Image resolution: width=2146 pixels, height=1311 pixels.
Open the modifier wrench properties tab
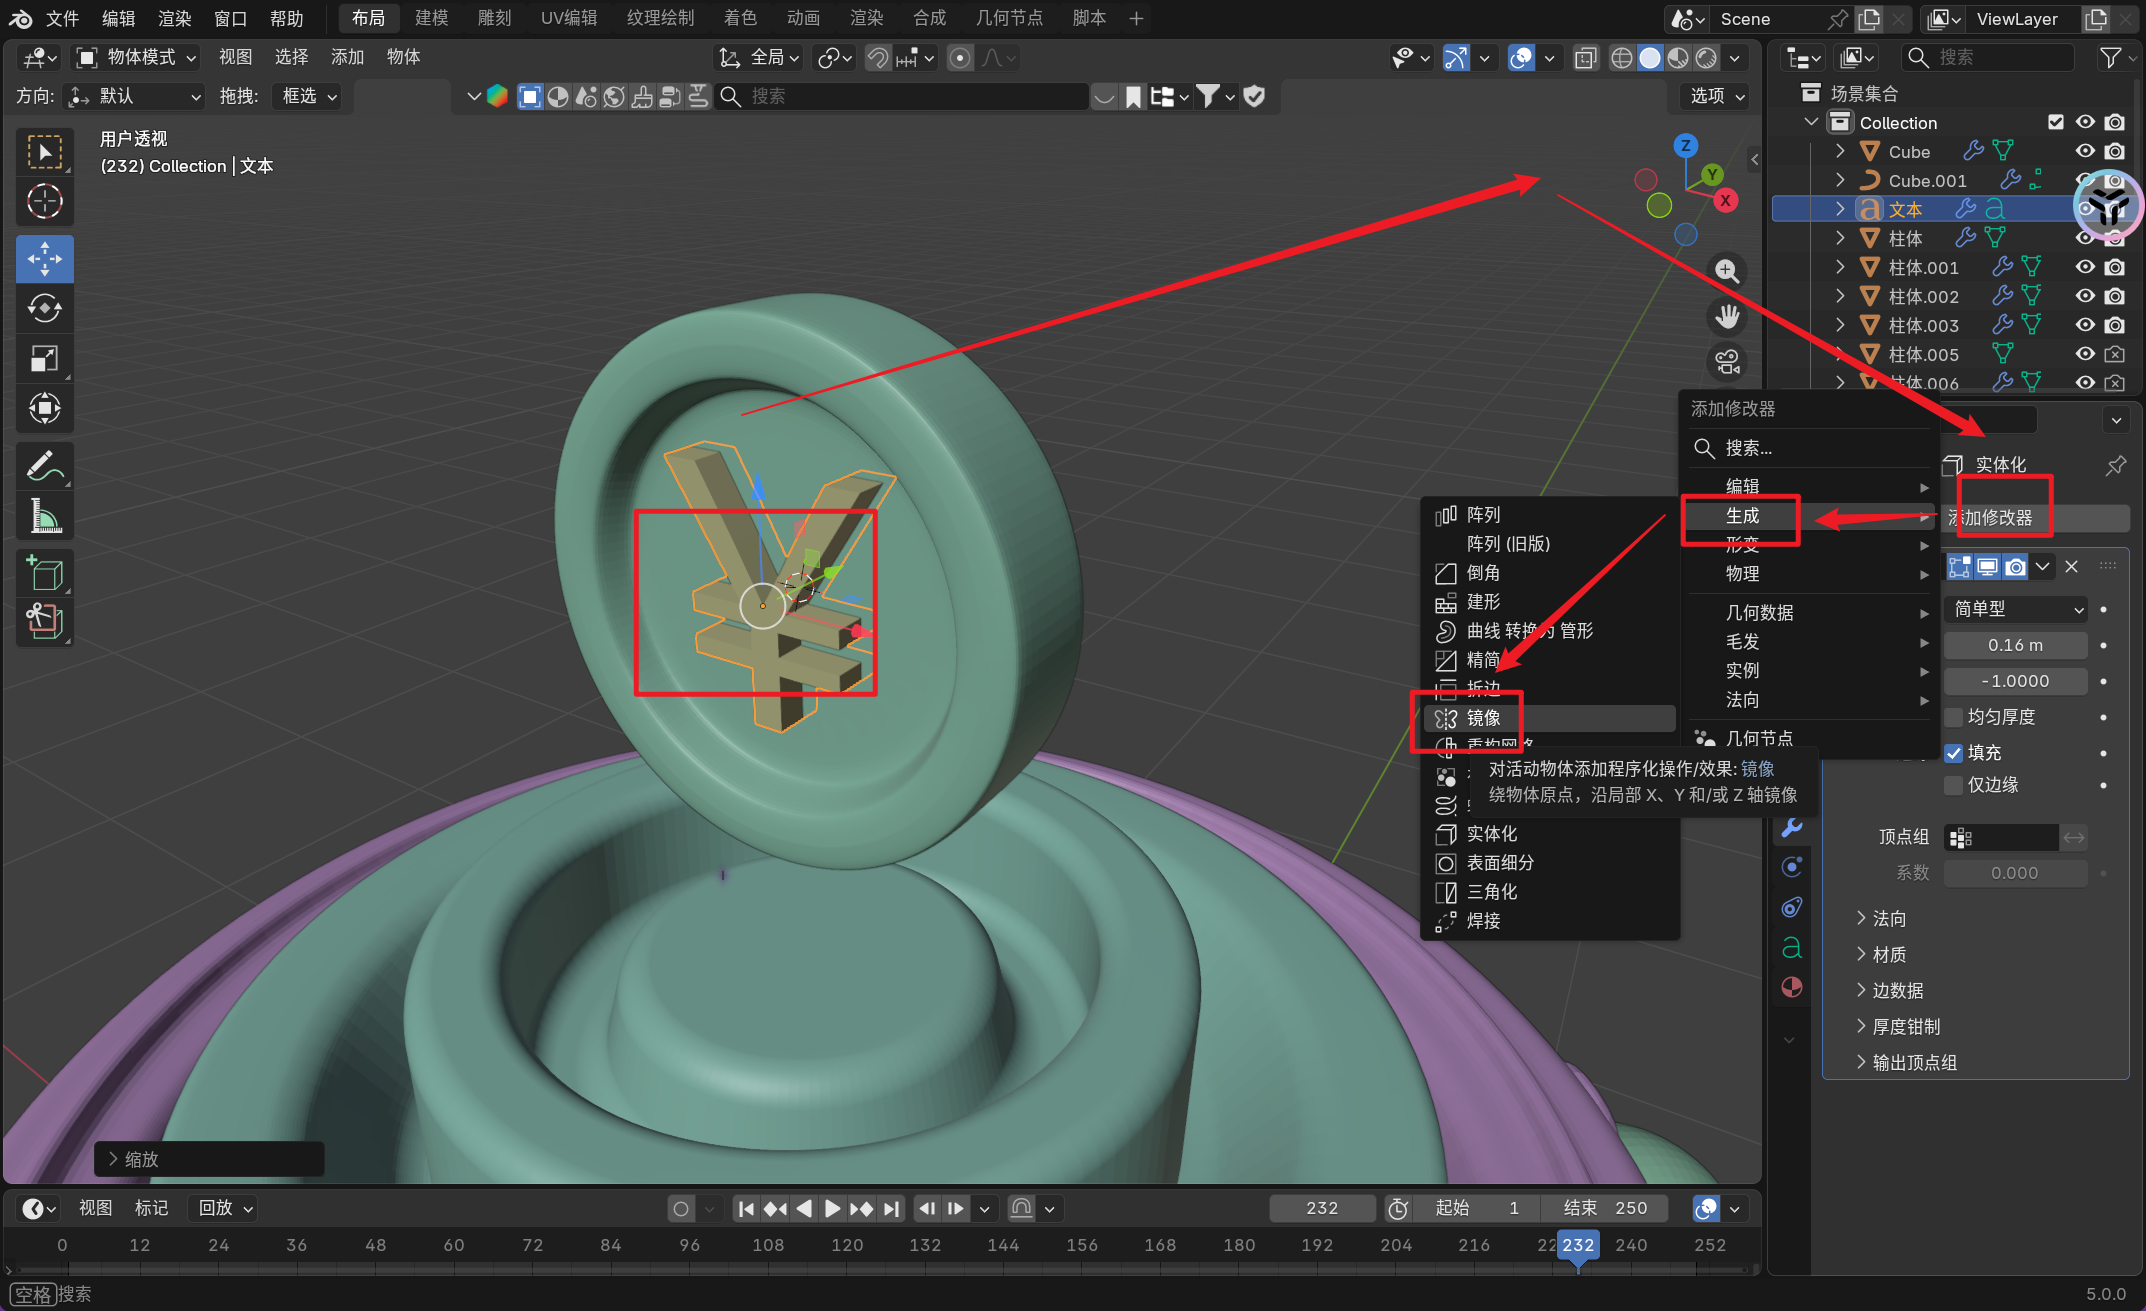[x=1791, y=828]
